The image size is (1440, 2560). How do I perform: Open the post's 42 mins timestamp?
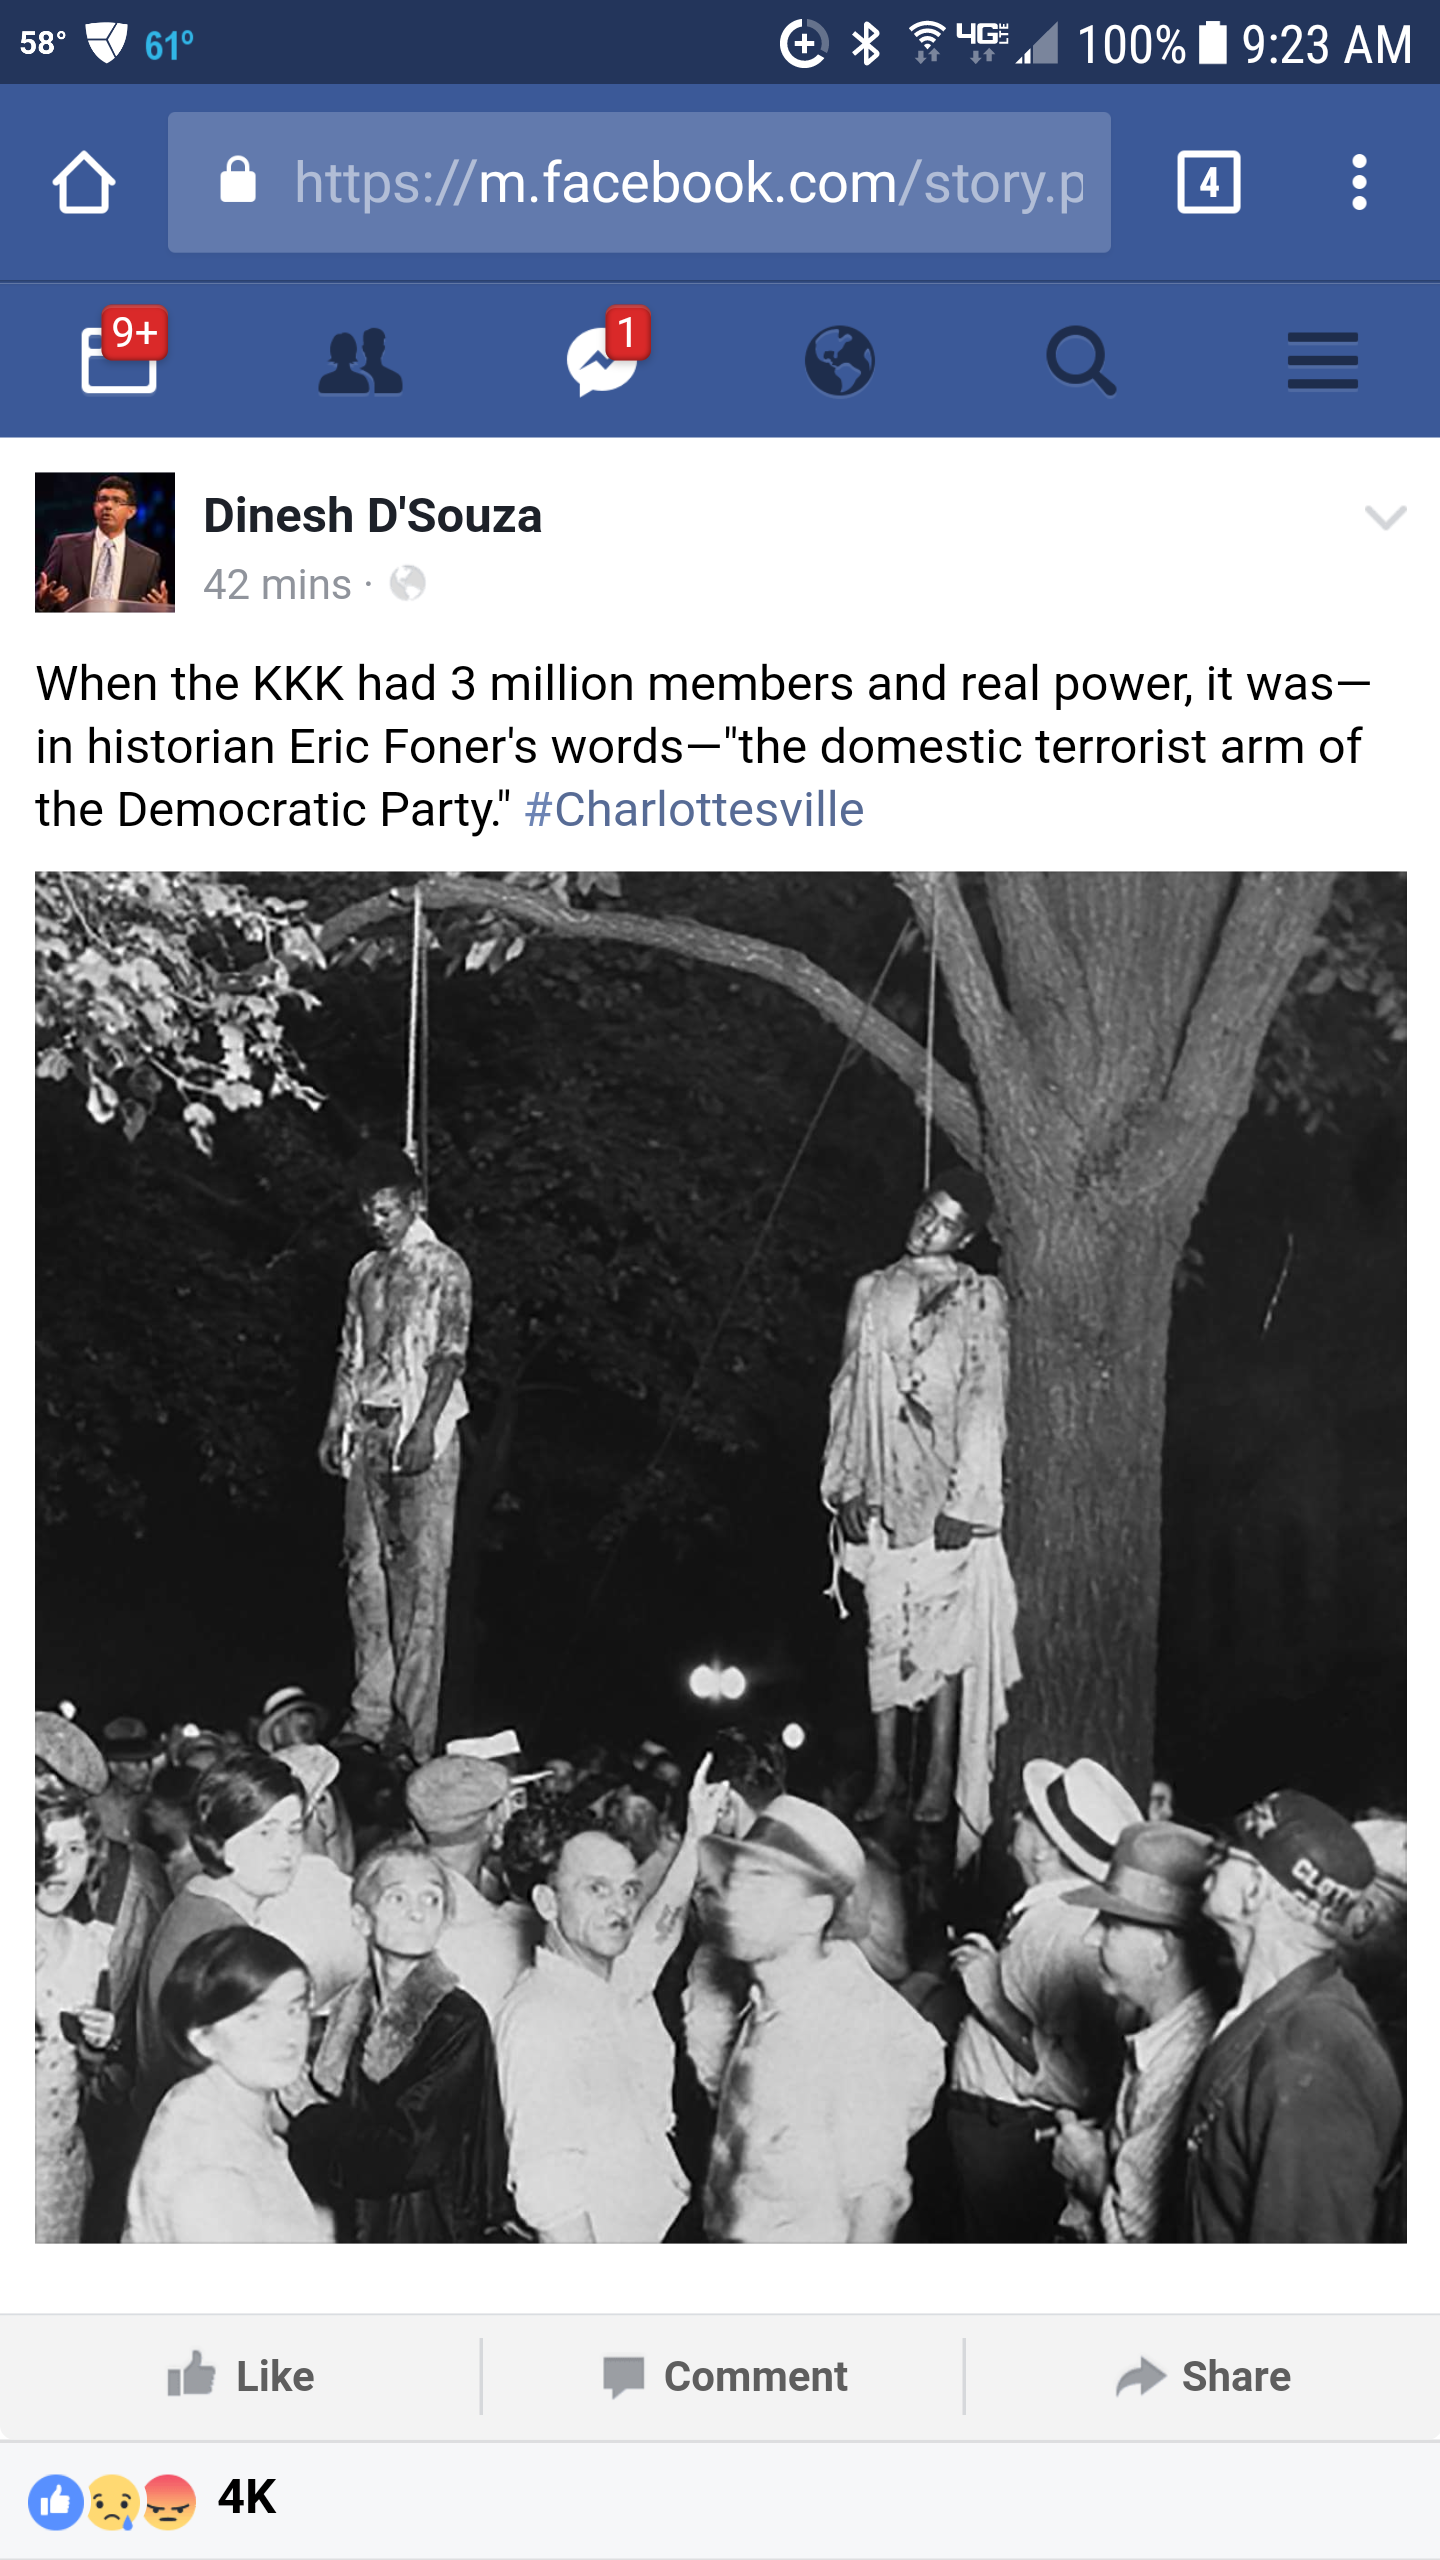click(x=277, y=584)
